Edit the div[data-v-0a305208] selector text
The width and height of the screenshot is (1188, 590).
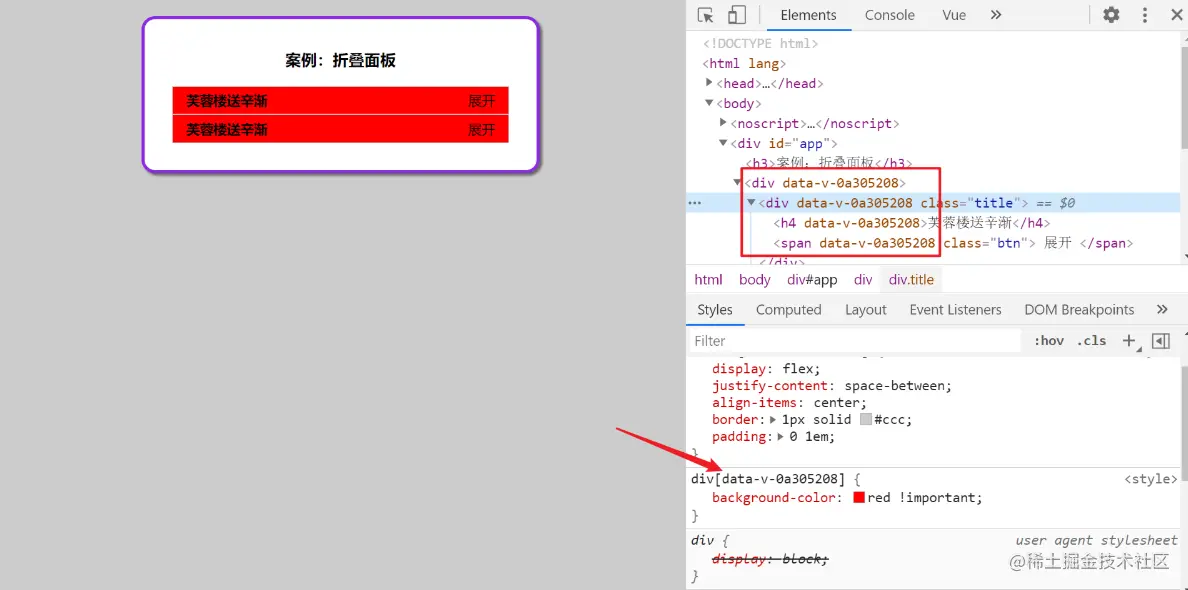click(768, 479)
